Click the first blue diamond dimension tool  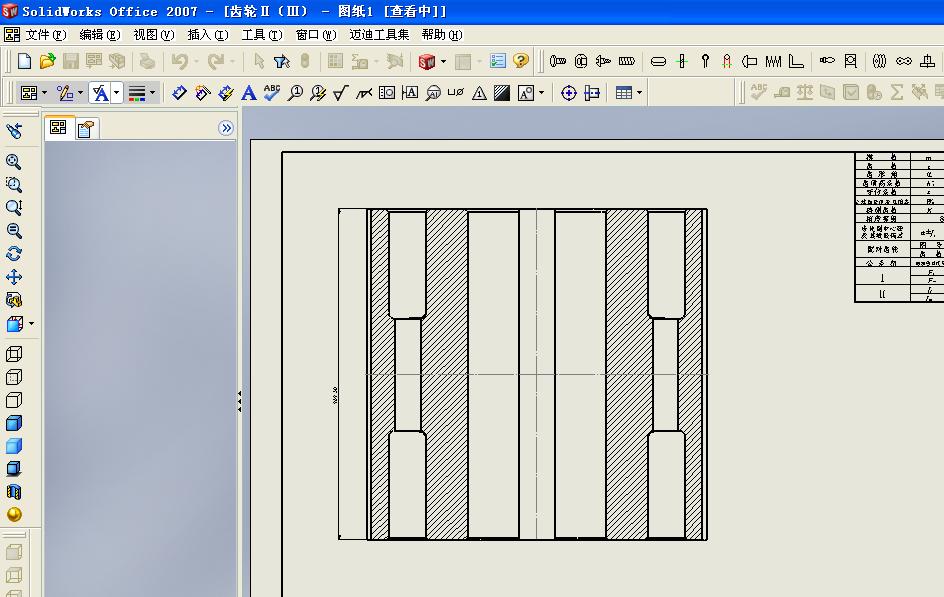(x=179, y=93)
